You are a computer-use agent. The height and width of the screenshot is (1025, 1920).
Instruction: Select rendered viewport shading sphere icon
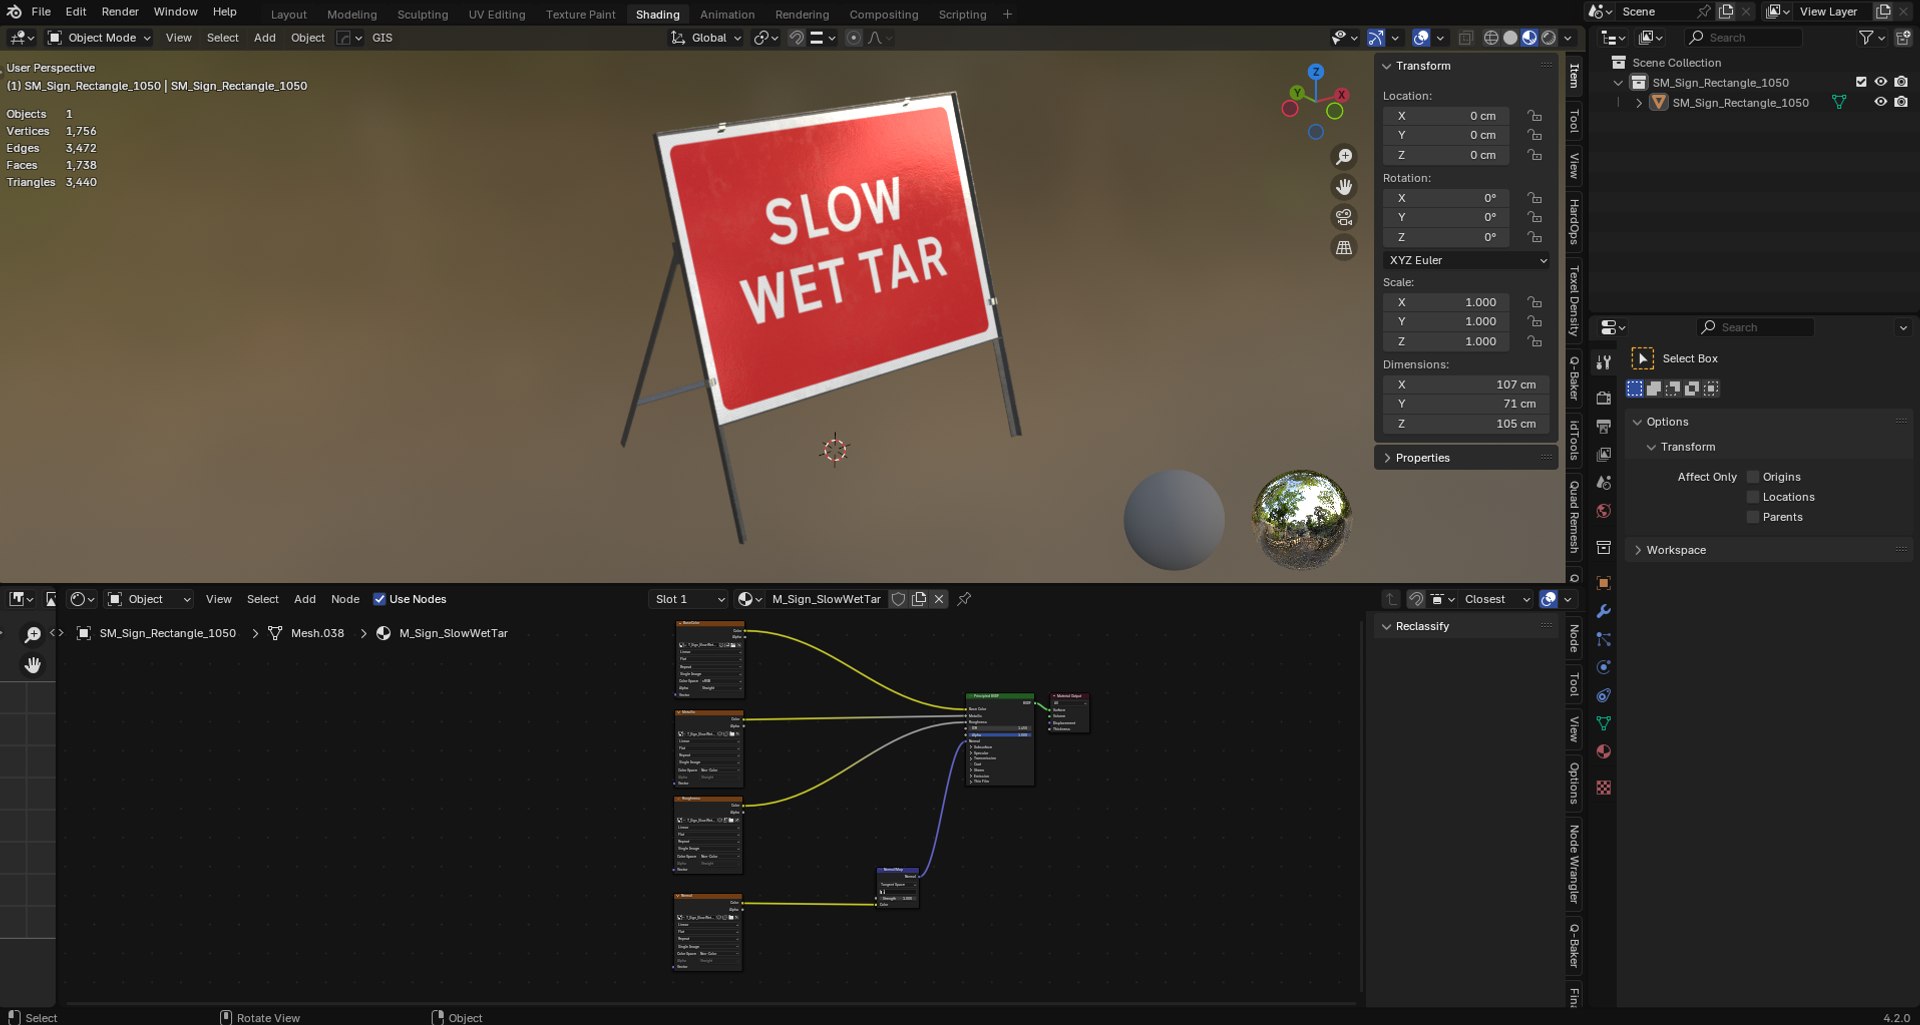(x=1549, y=38)
